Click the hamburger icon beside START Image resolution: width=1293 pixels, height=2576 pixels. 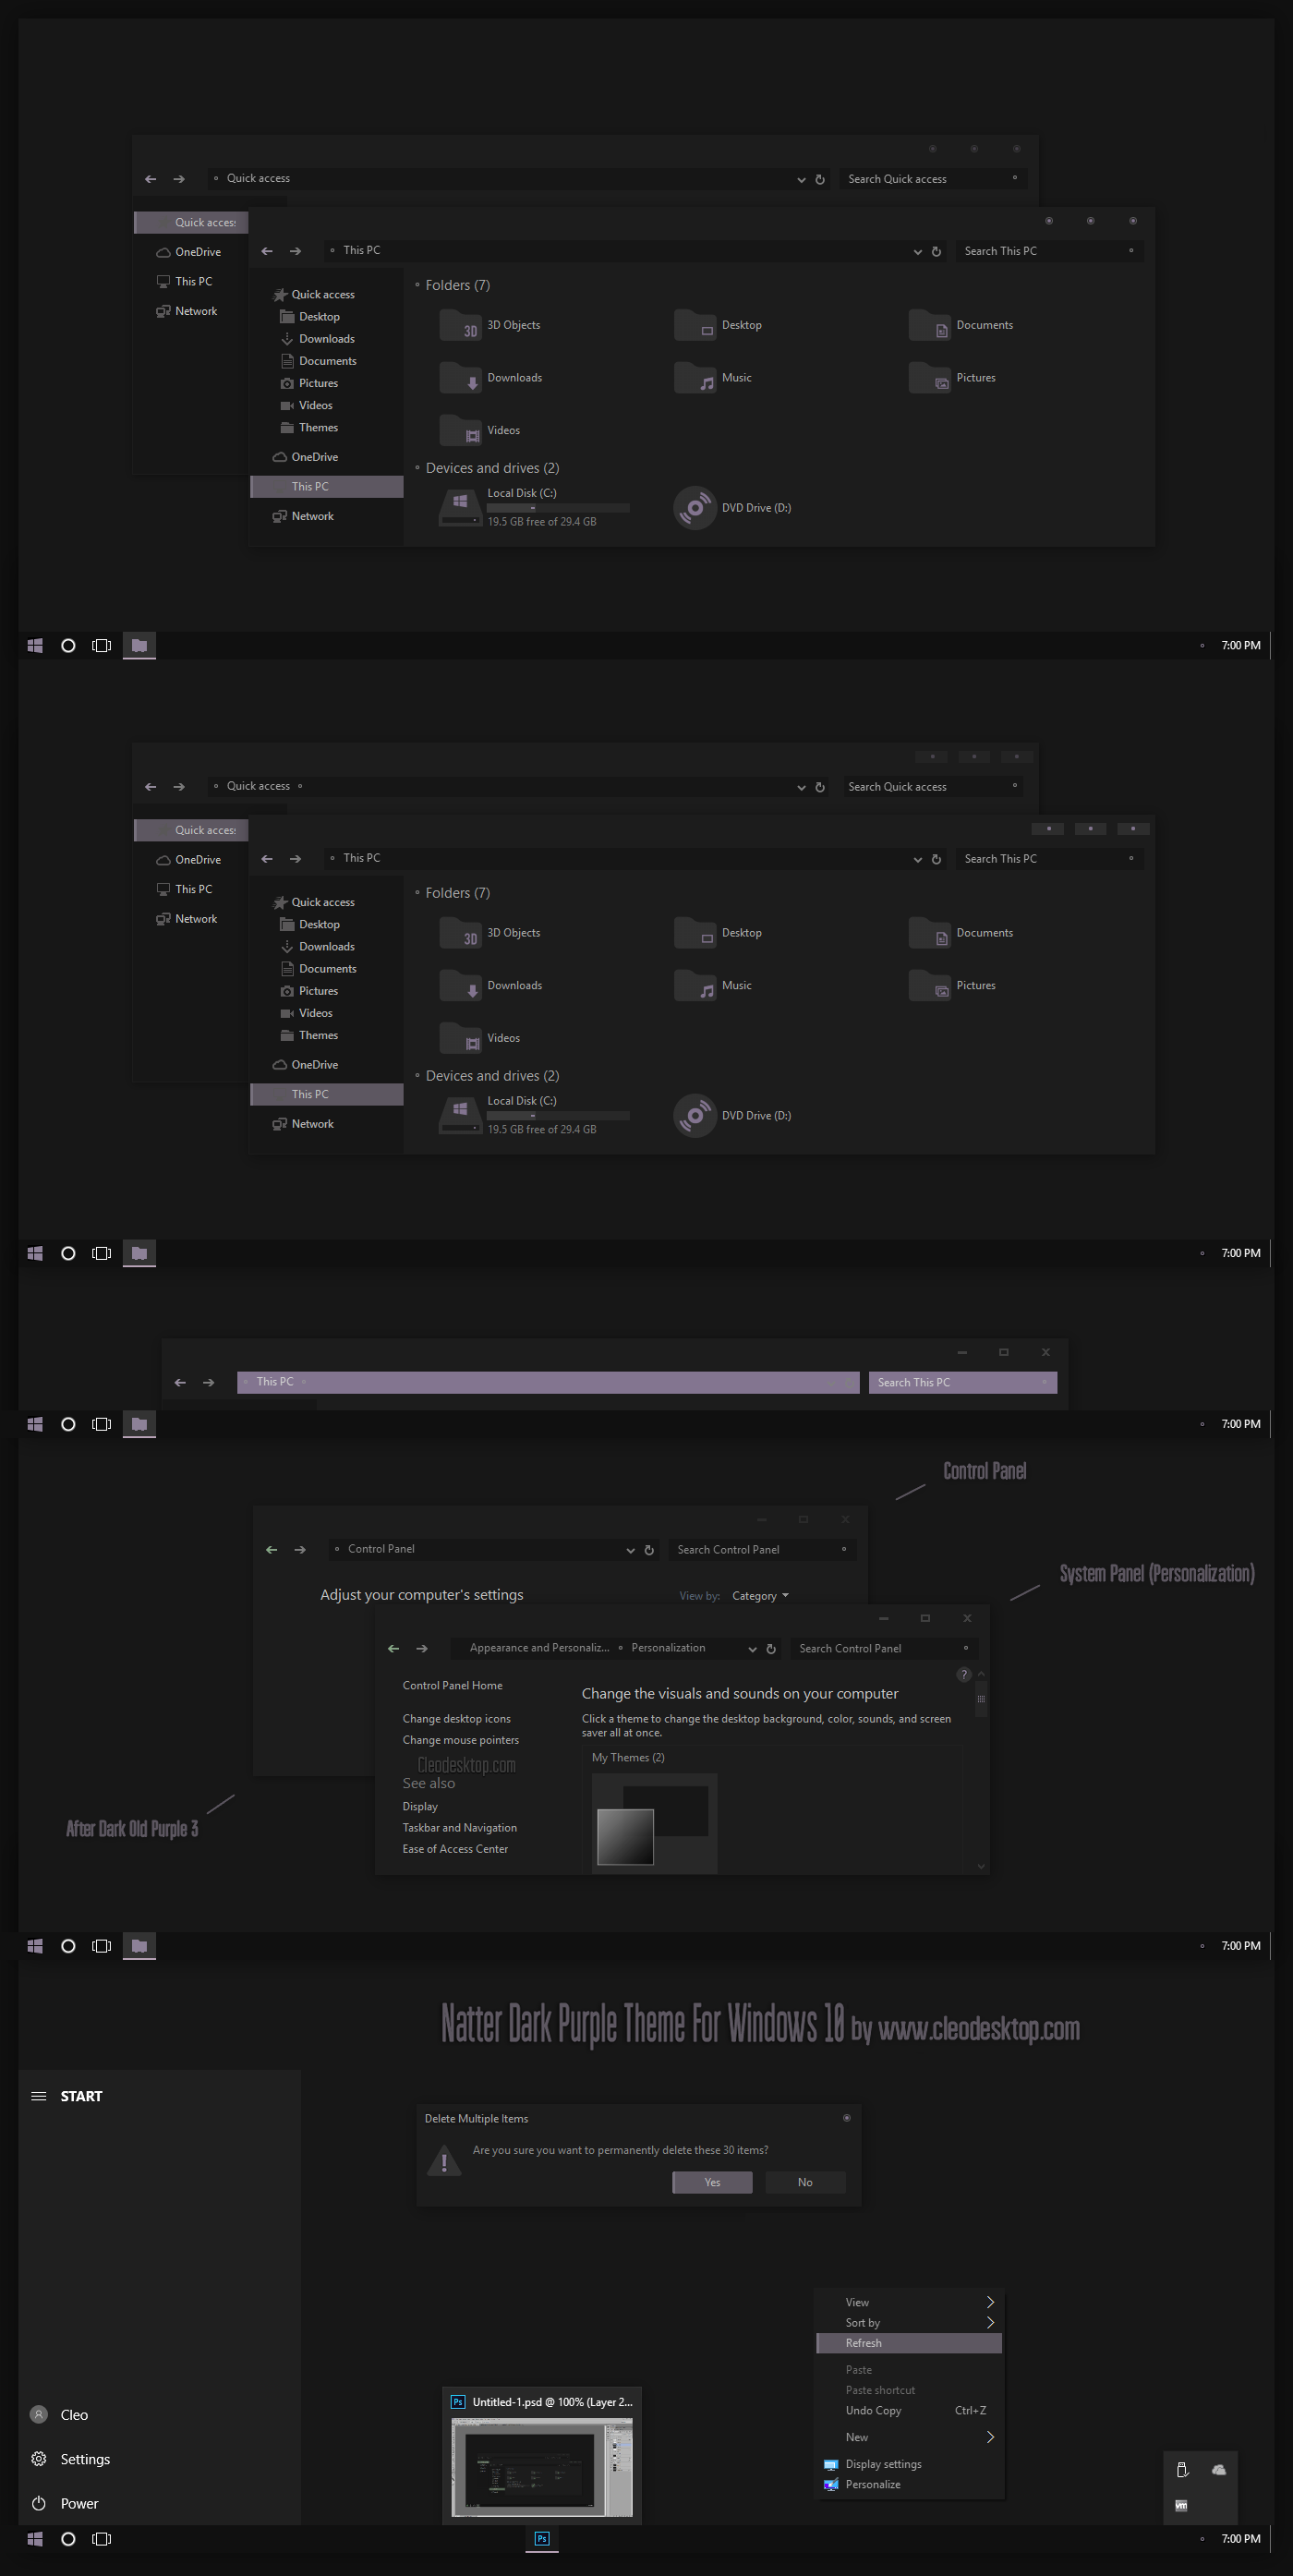pos(39,2096)
